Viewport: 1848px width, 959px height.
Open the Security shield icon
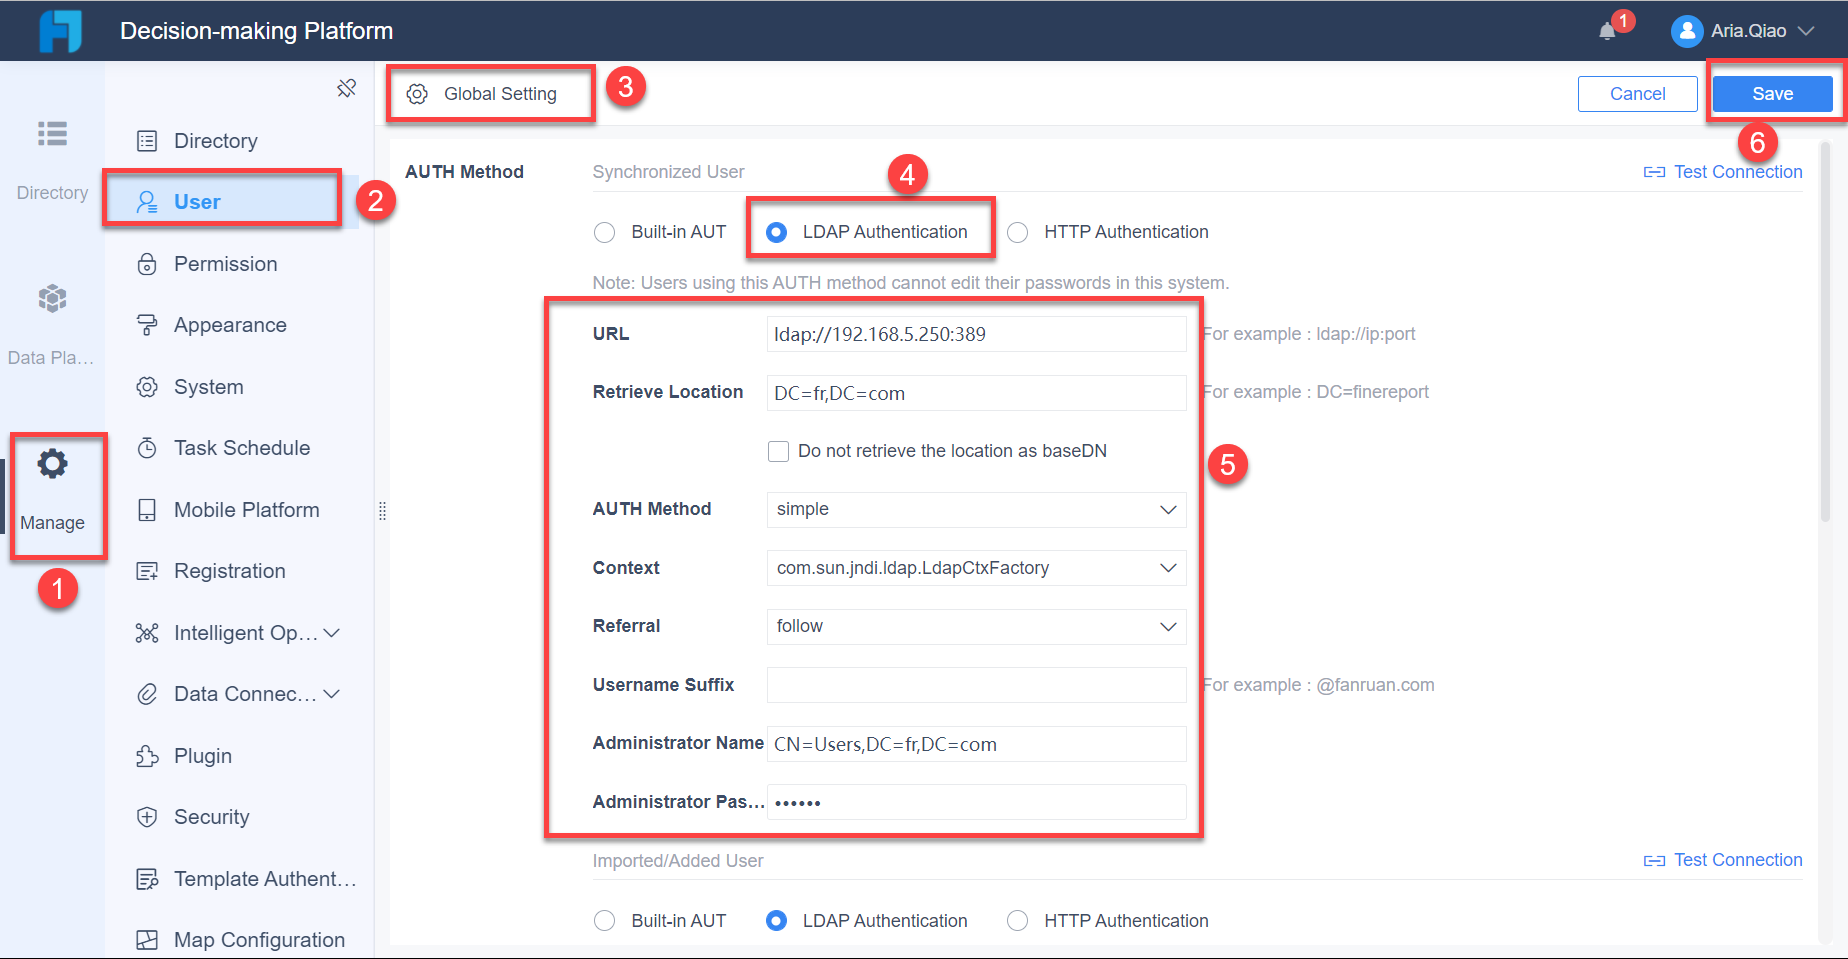[147, 817]
